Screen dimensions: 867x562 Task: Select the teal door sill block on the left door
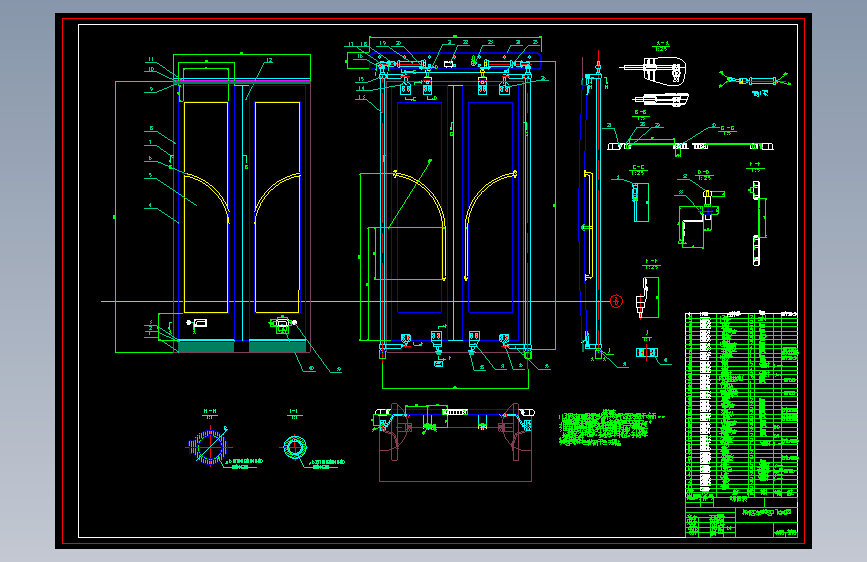point(206,346)
